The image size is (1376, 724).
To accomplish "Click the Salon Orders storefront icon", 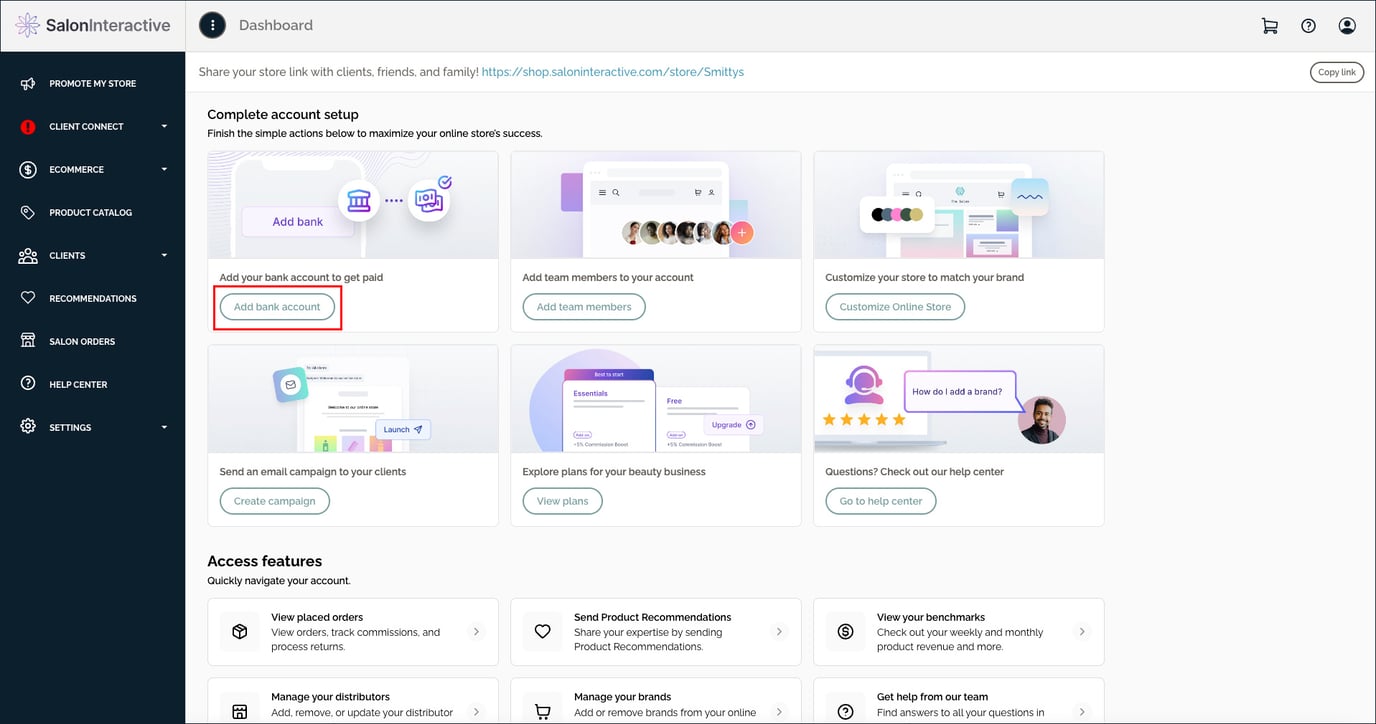I will pyautogui.click(x=28, y=341).
